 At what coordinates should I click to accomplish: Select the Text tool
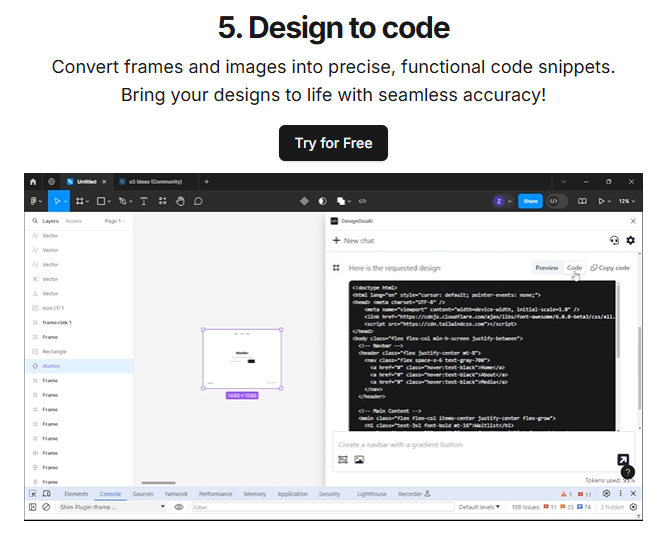tap(144, 201)
